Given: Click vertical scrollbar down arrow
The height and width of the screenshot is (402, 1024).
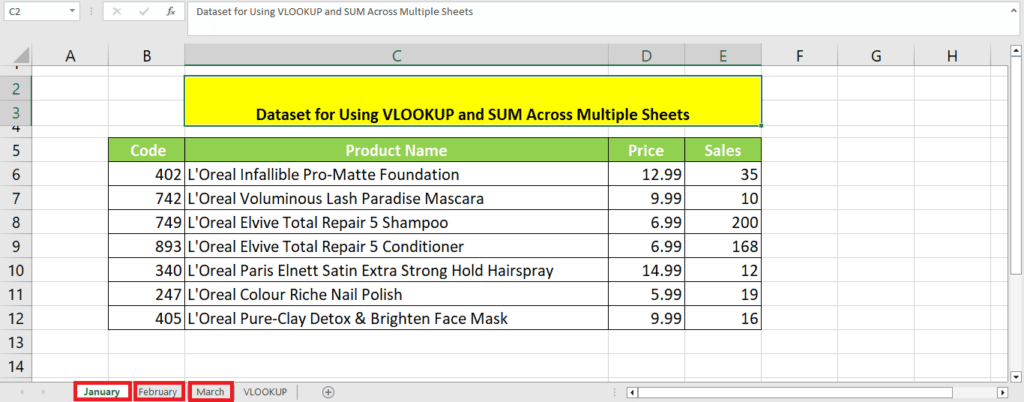Looking at the screenshot, I should coord(1016,377).
